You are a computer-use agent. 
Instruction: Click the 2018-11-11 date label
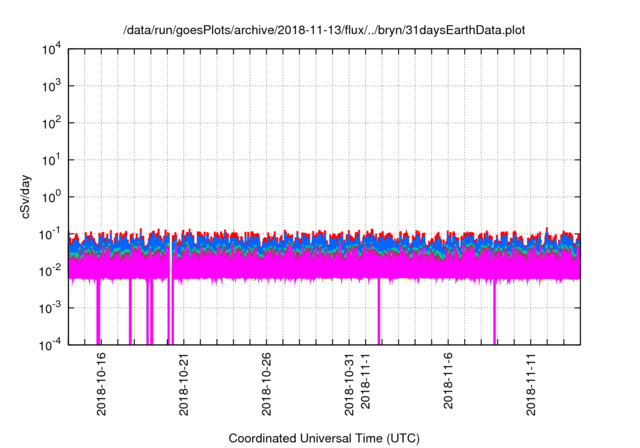click(x=531, y=384)
